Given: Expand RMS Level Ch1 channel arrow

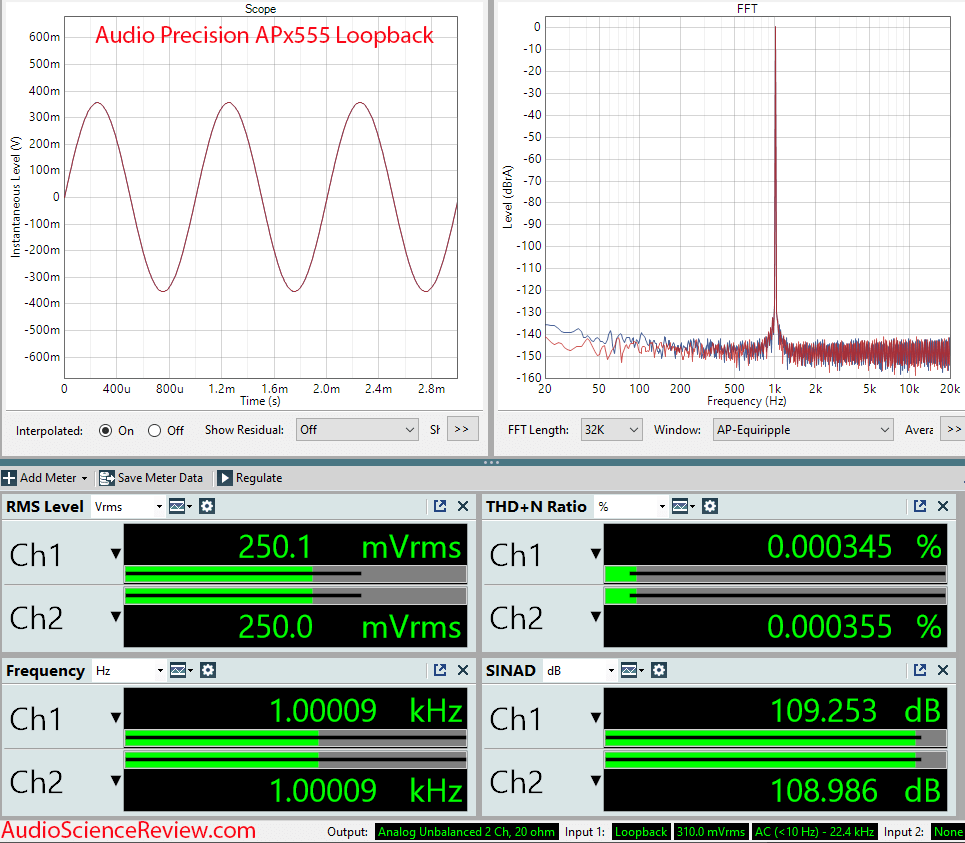Looking at the screenshot, I should (x=116, y=554).
